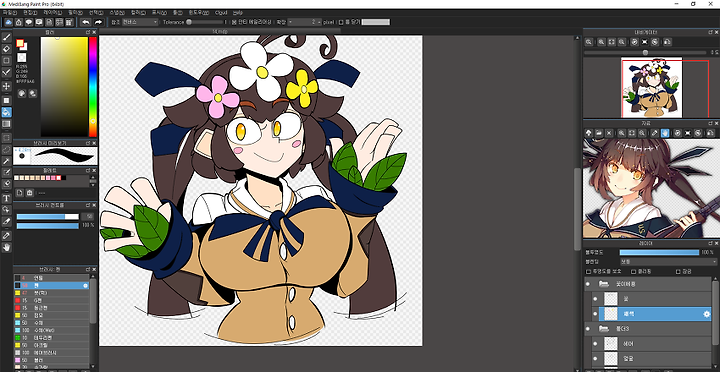The height and width of the screenshot is (372, 720).
Task: Toggle the 클리핑 clipping checkbox
Action: pyautogui.click(x=634, y=271)
